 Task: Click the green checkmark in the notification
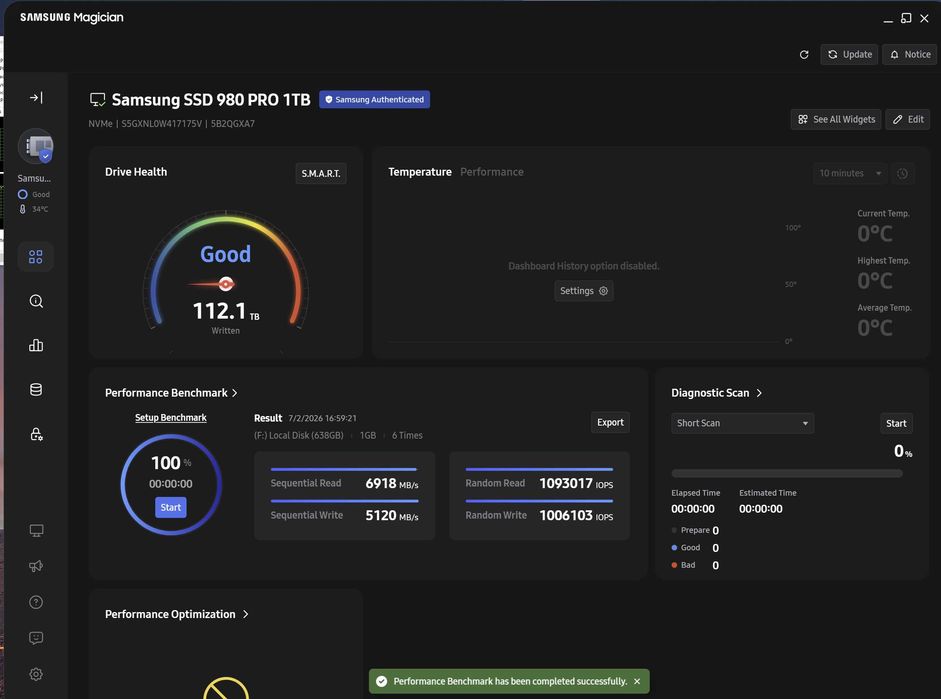[x=381, y=682]
